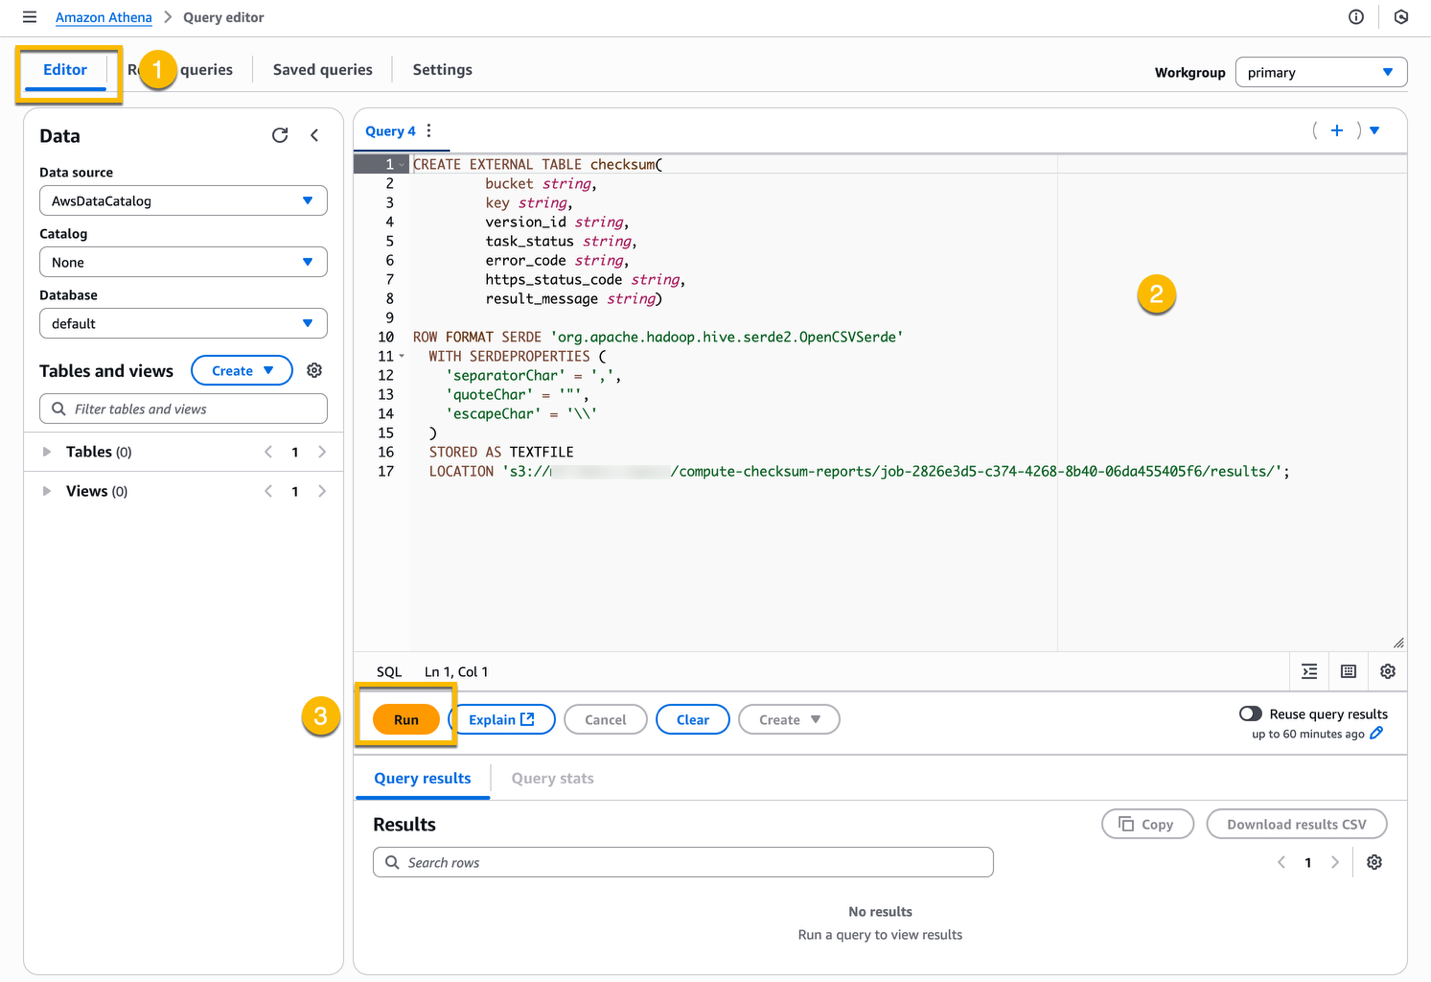Expand the Tables tree item
Viewport: 1431px width, 982px height.
(x=45, y=451)
